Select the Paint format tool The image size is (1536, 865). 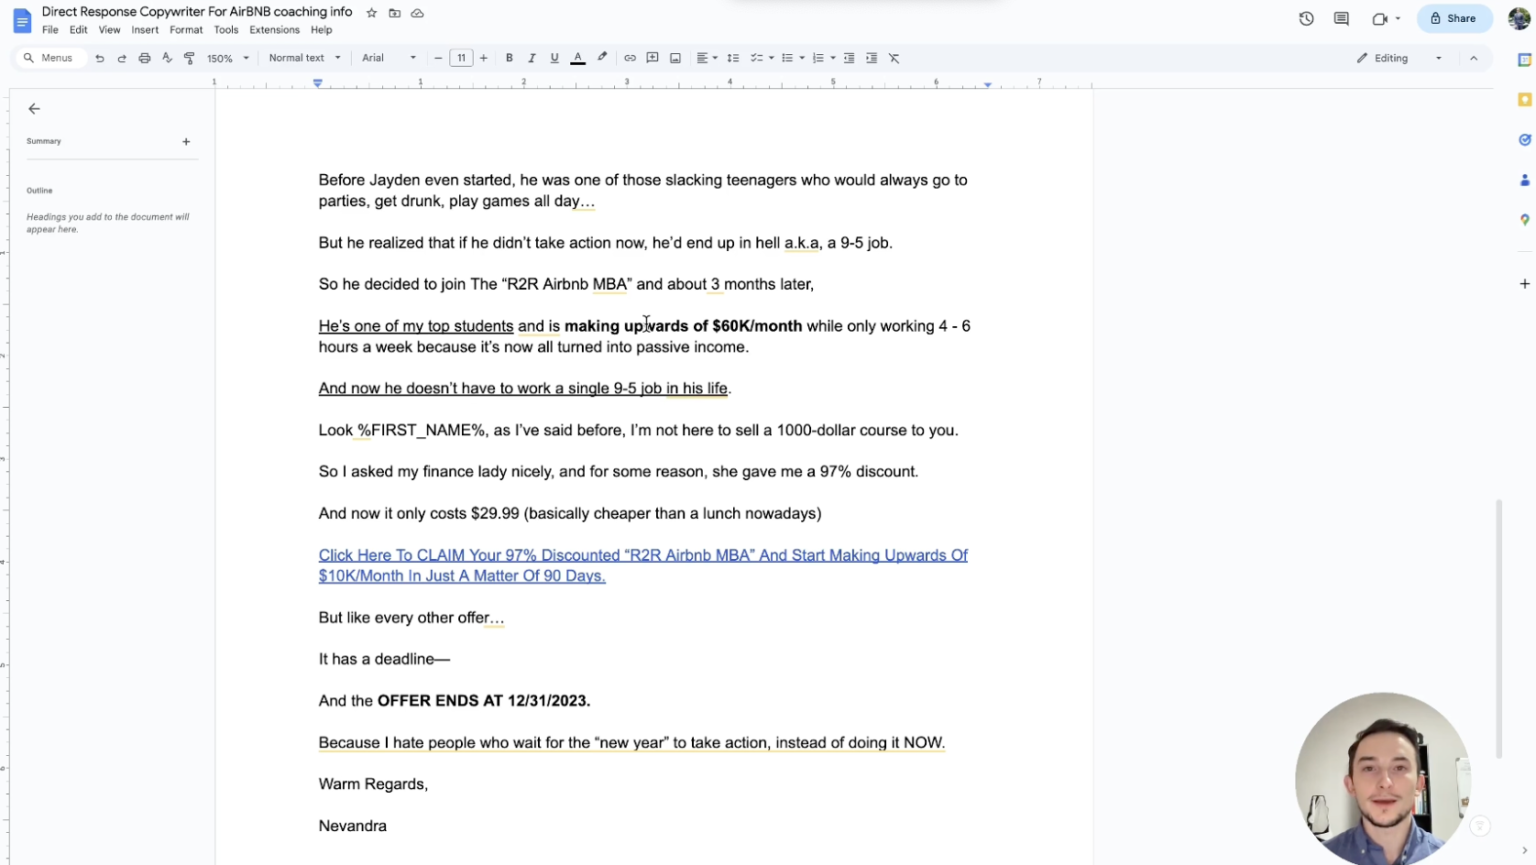(x=189, y=57)
